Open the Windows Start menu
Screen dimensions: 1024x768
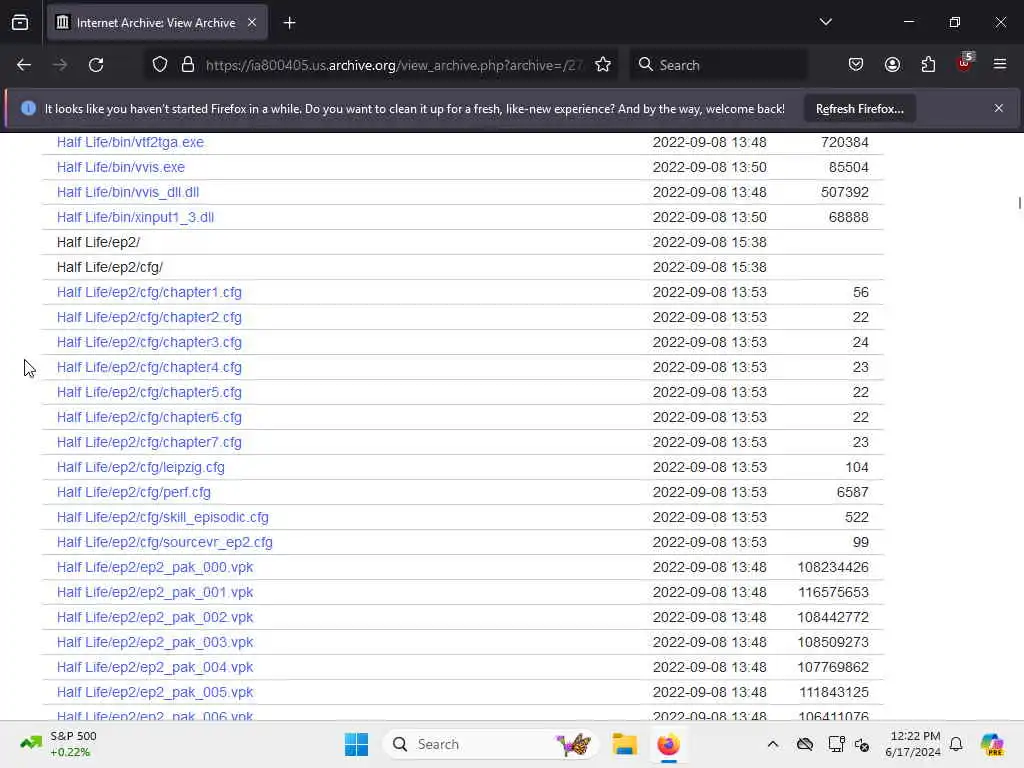point(357,744)
